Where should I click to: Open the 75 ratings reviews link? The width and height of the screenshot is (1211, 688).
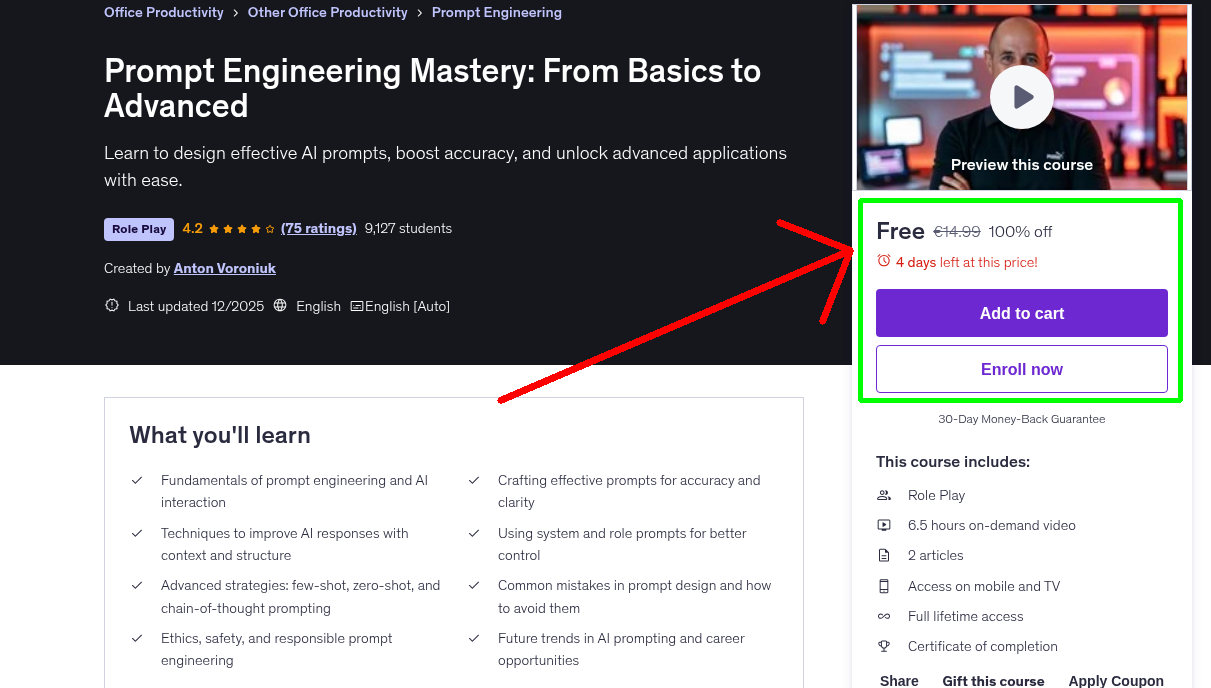[x=318, y=228]
